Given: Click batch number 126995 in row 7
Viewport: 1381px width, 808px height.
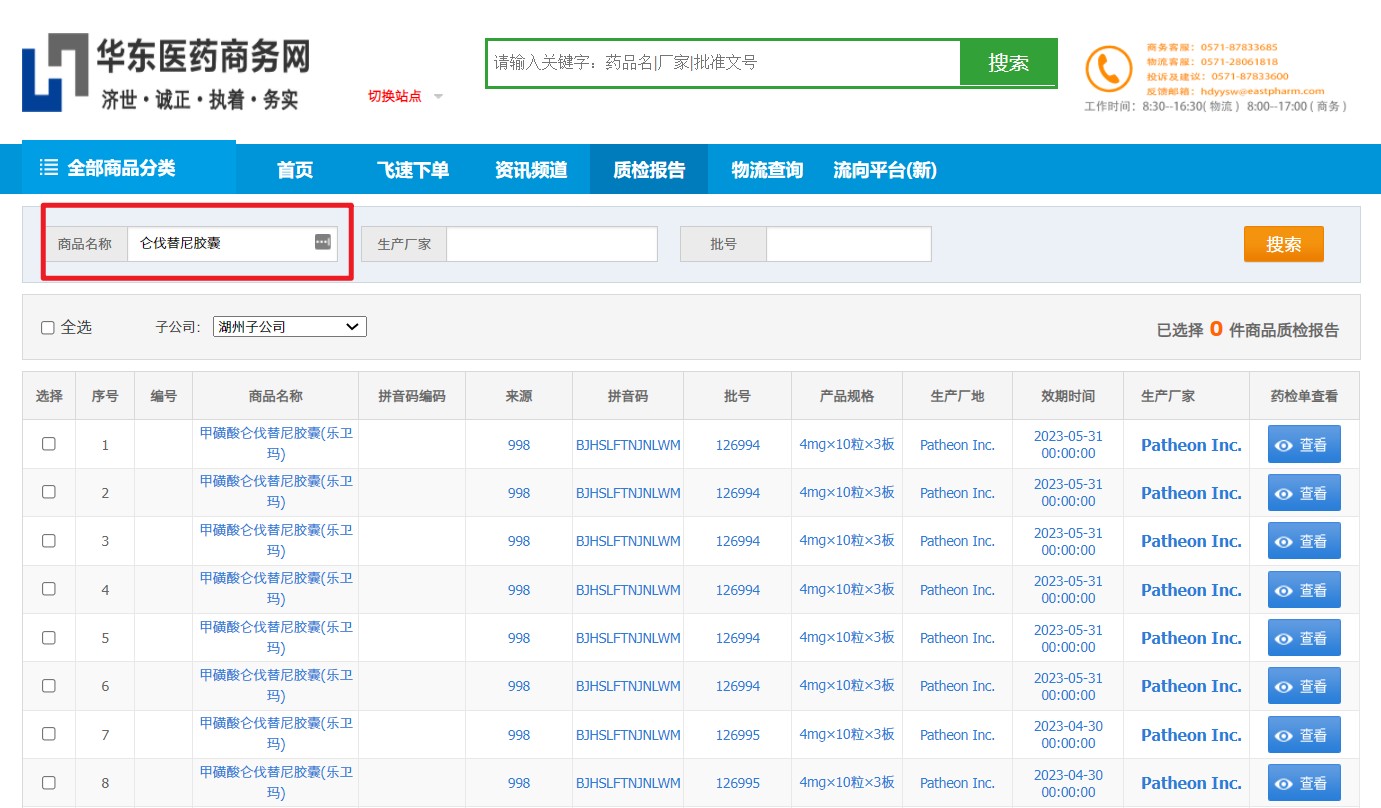Looking at the screenshot, I should click(x=738, y=735).
